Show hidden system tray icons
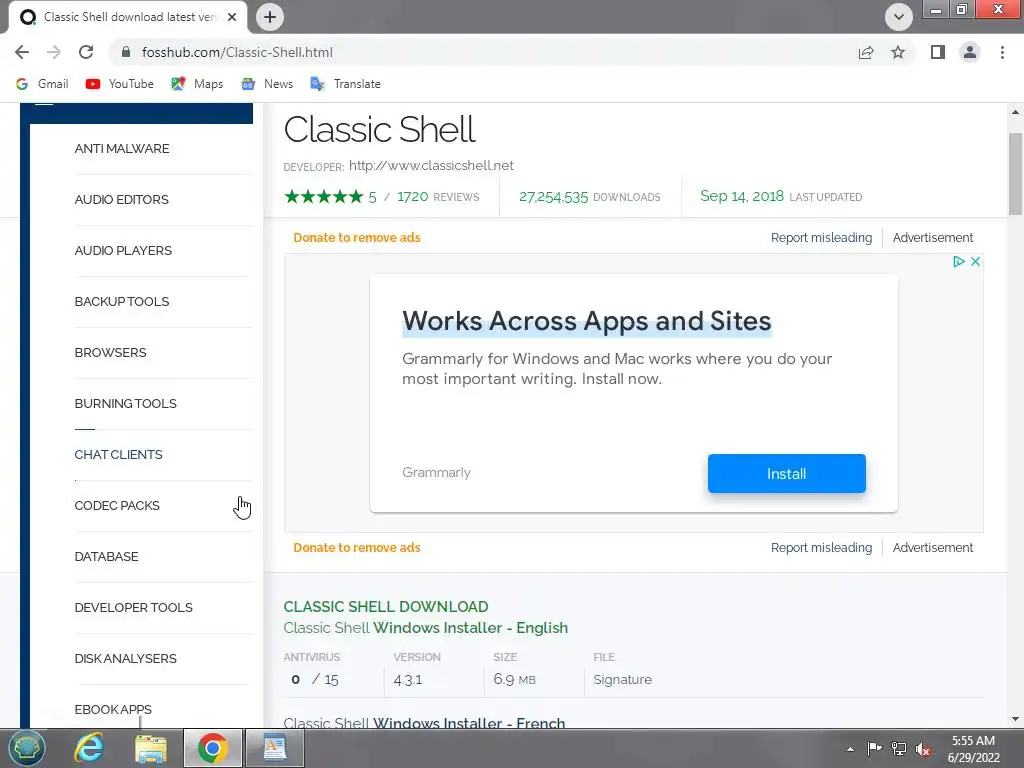 click(850, 749)
